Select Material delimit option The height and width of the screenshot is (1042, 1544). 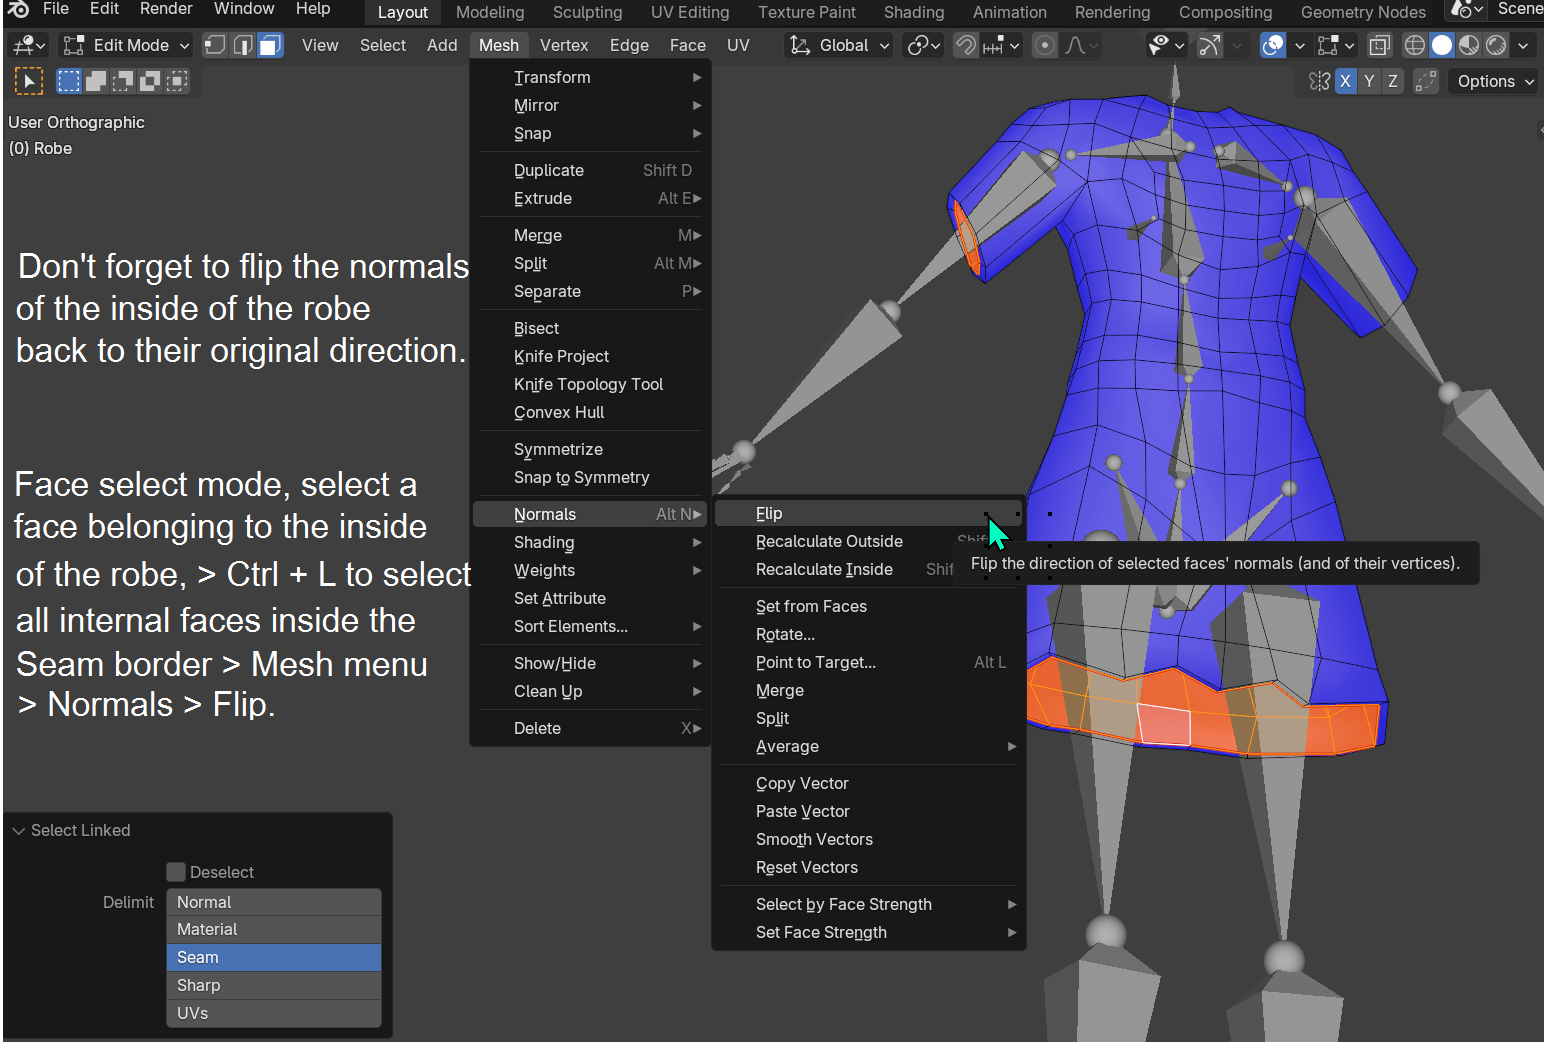(x=274, y=929)
